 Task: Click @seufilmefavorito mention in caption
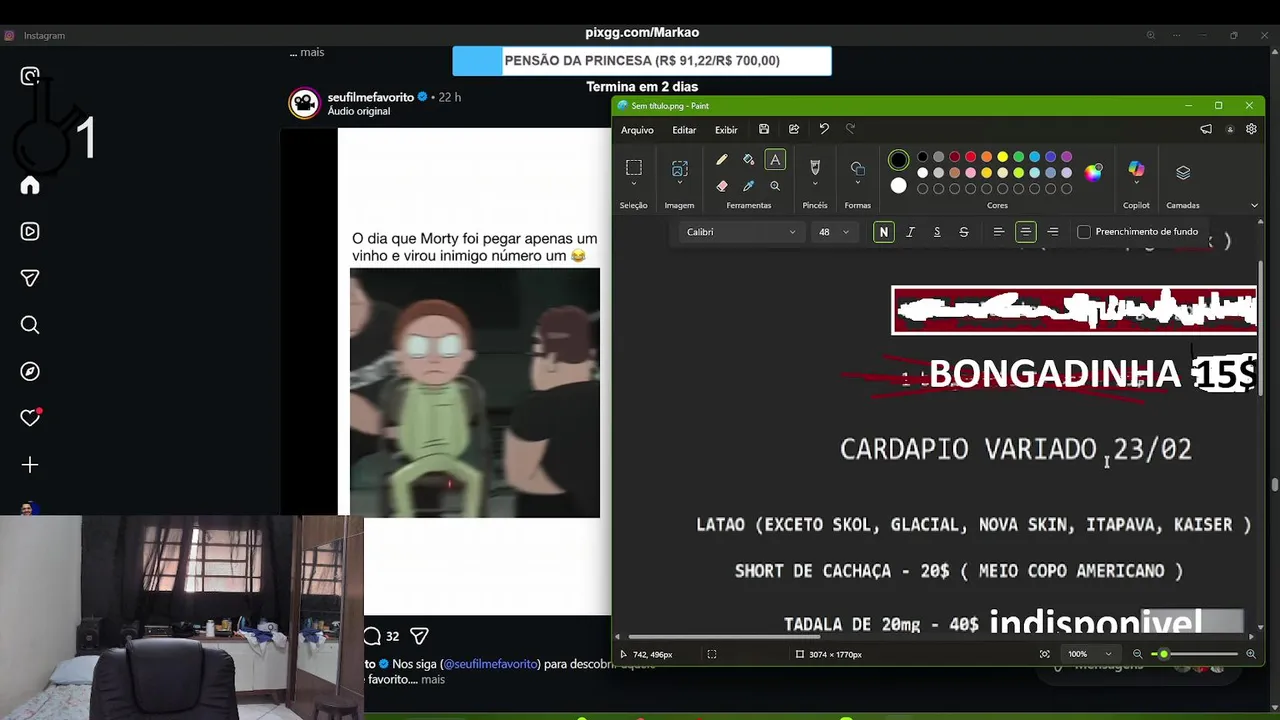click(491, 664)
